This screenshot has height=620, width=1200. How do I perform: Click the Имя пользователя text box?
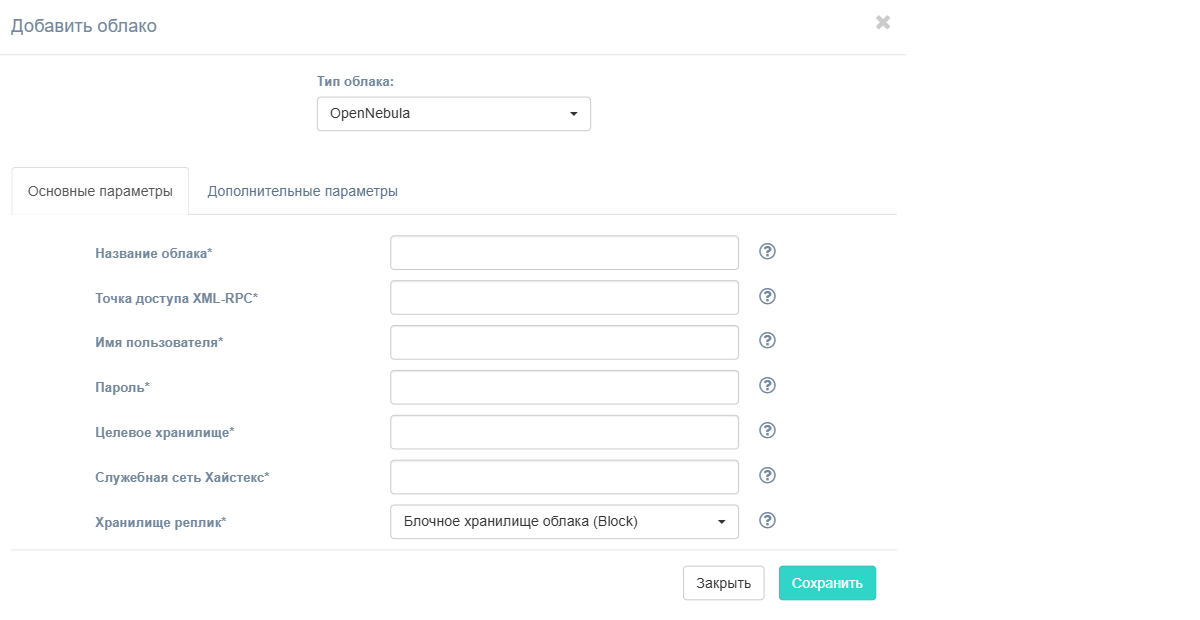coord(563,341)
